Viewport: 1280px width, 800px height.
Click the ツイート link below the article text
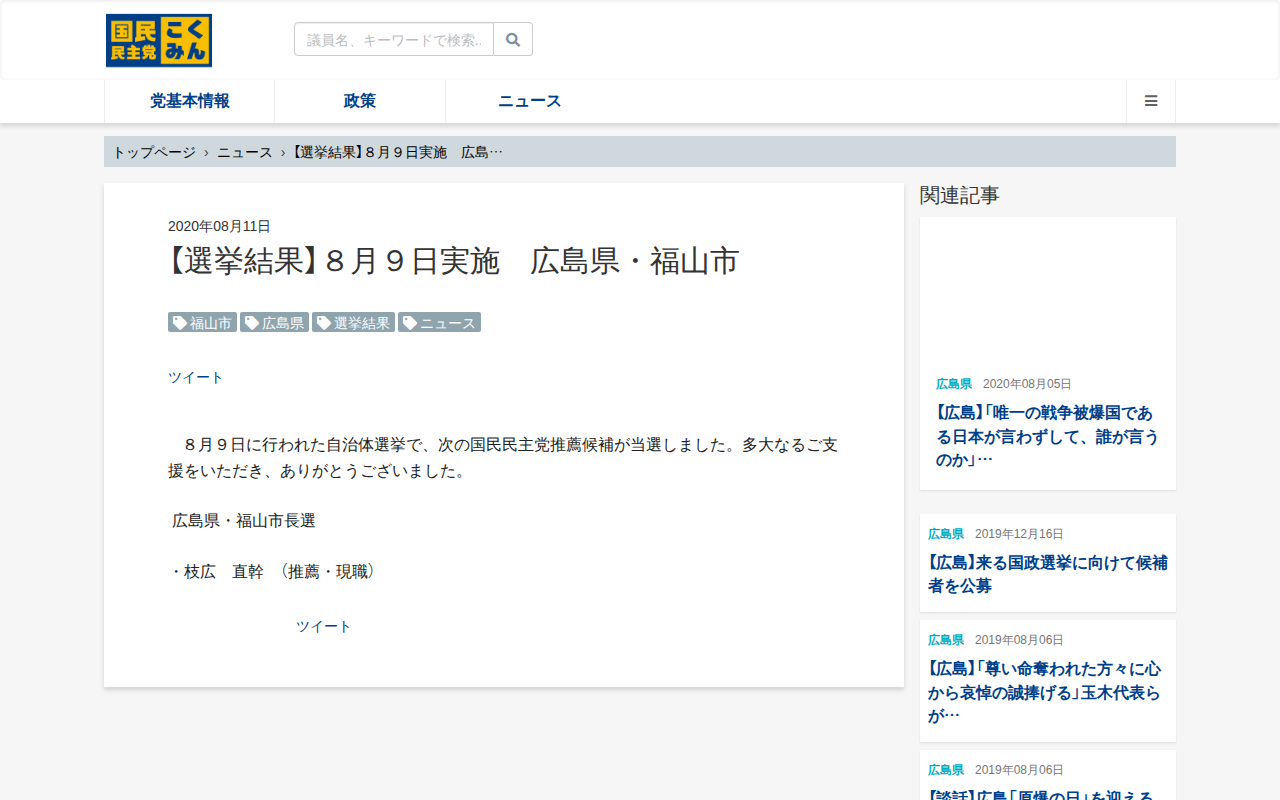(x=324, y=626)
